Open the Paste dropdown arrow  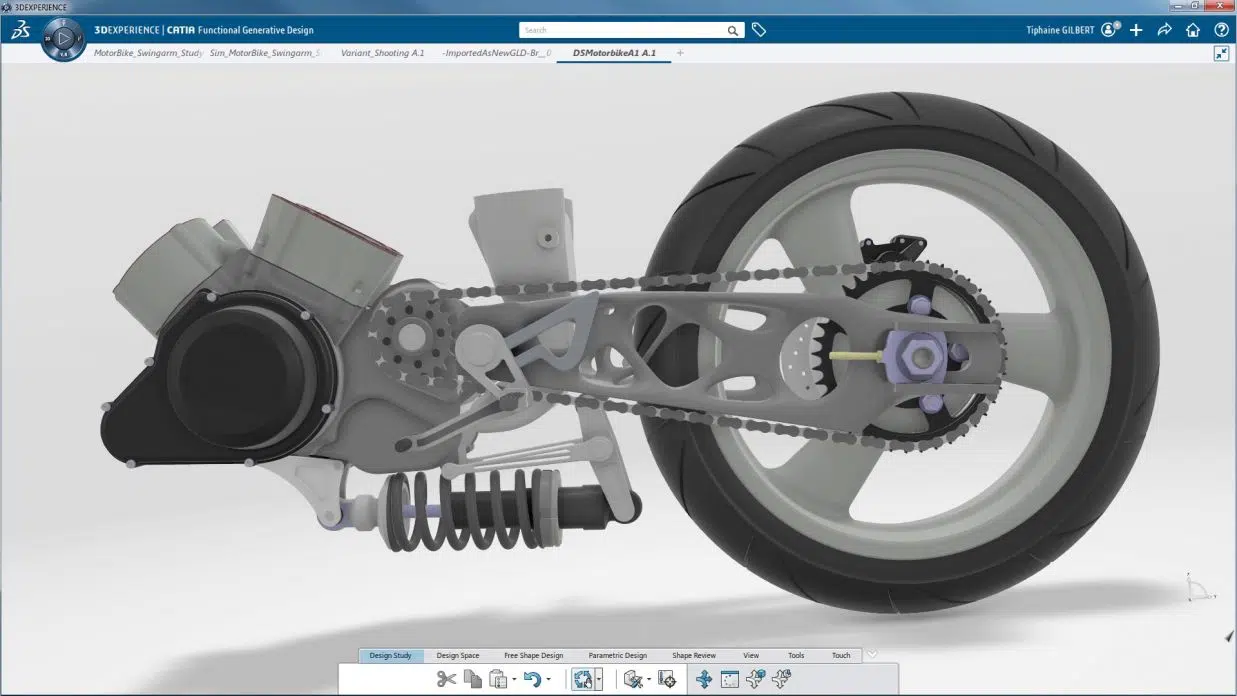[x=514, y=680]
